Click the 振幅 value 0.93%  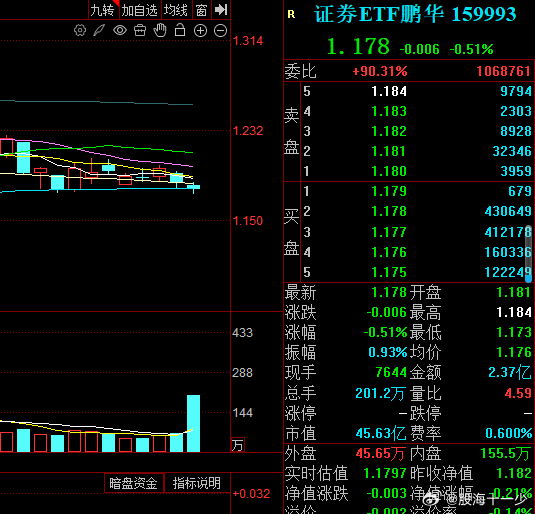(388, 352)
